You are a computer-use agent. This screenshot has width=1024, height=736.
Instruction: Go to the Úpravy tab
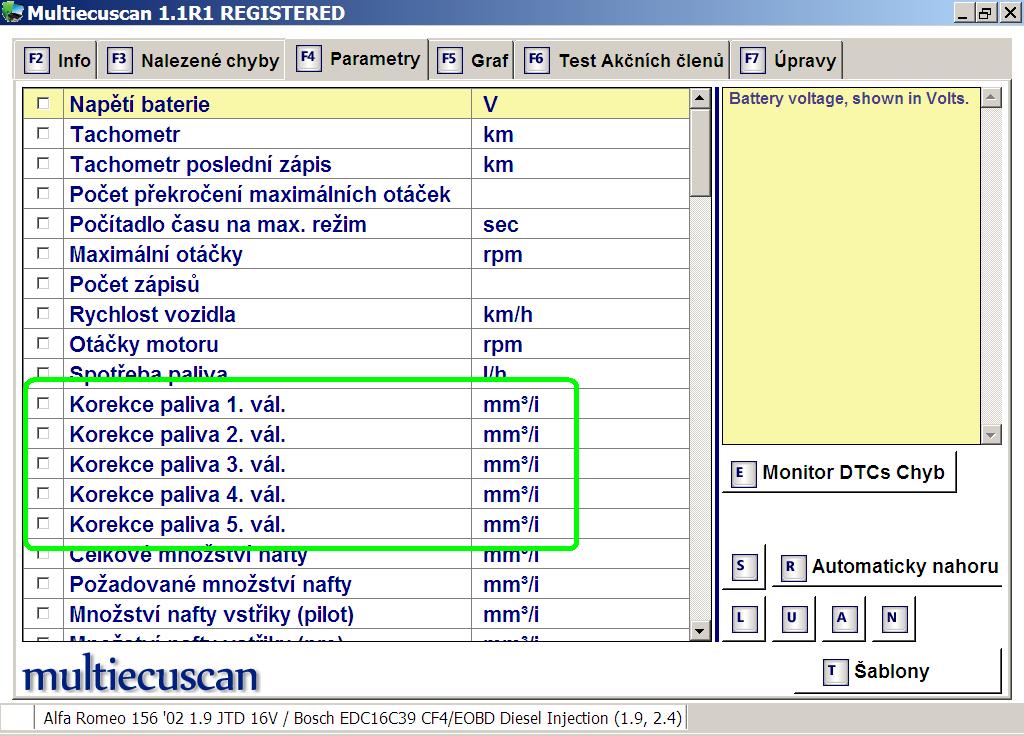click(x=789, y=60)
